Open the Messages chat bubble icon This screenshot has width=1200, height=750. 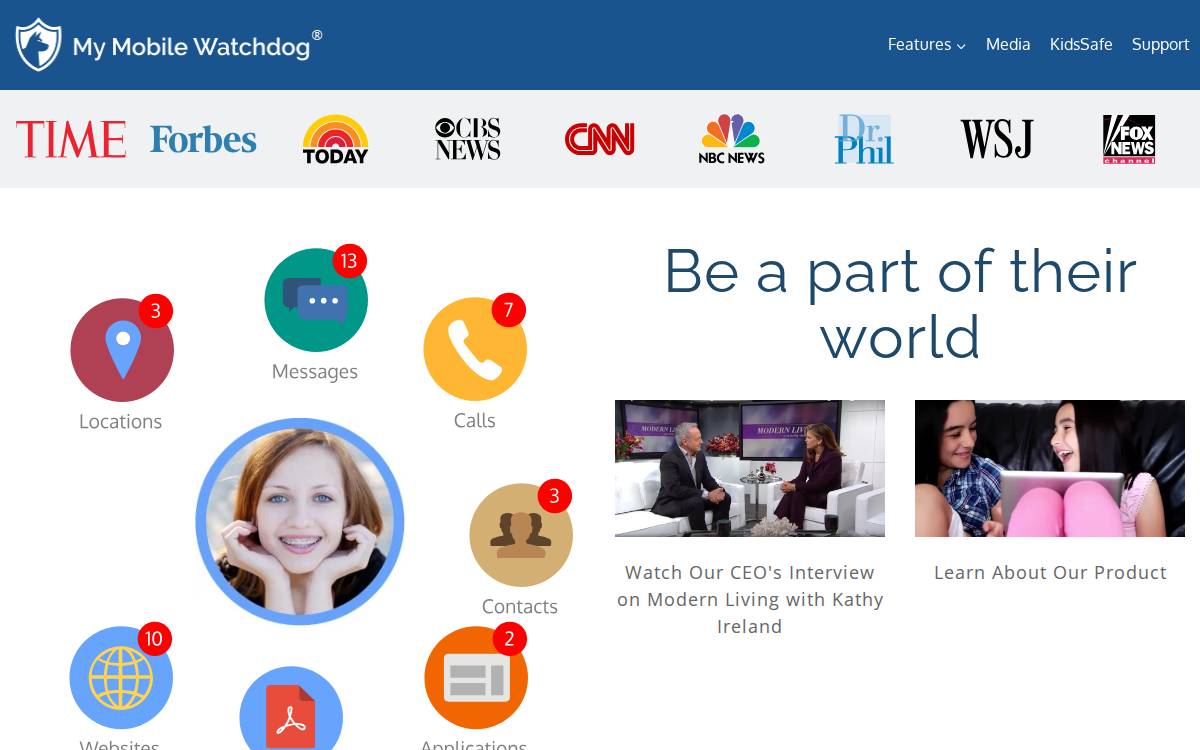pos(316,300)
